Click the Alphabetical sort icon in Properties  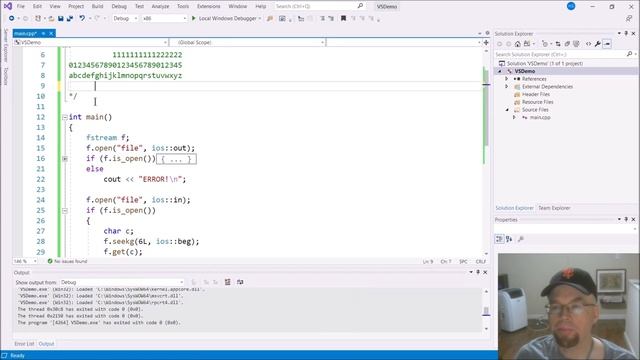pyautogui.click(x=509, y=239)
